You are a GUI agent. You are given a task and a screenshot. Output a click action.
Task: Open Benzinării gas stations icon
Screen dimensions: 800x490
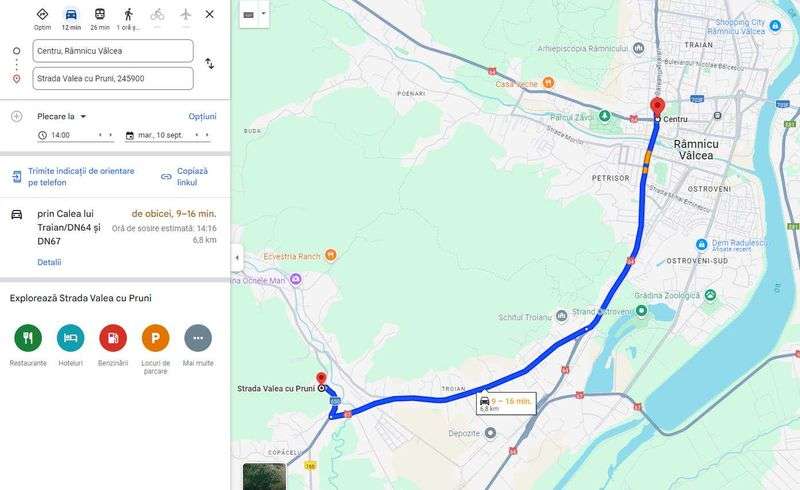(x=113, y=338)
